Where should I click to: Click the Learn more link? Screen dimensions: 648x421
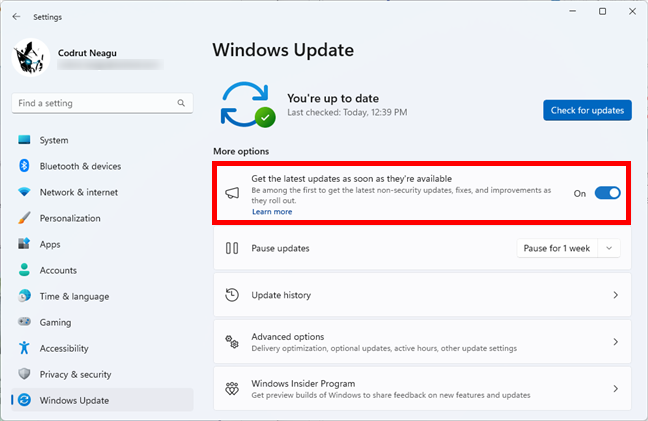pos(272,212)
